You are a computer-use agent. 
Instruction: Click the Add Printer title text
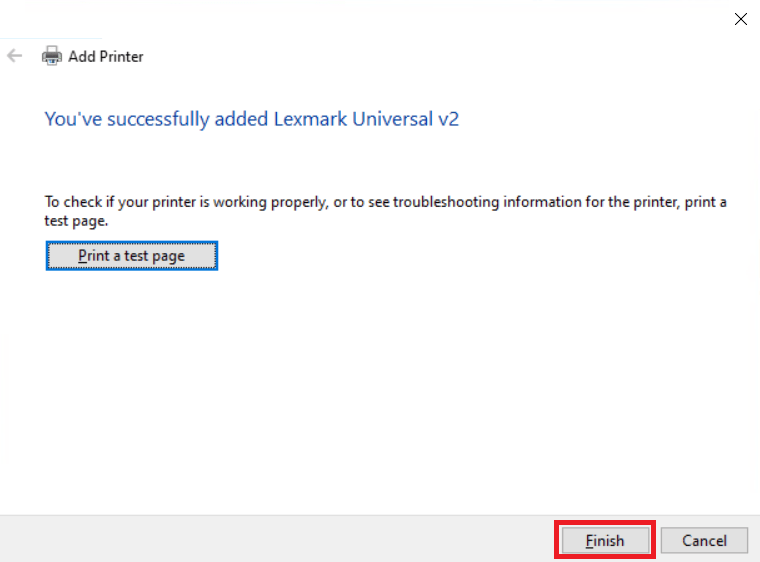(x=106, y=56)
